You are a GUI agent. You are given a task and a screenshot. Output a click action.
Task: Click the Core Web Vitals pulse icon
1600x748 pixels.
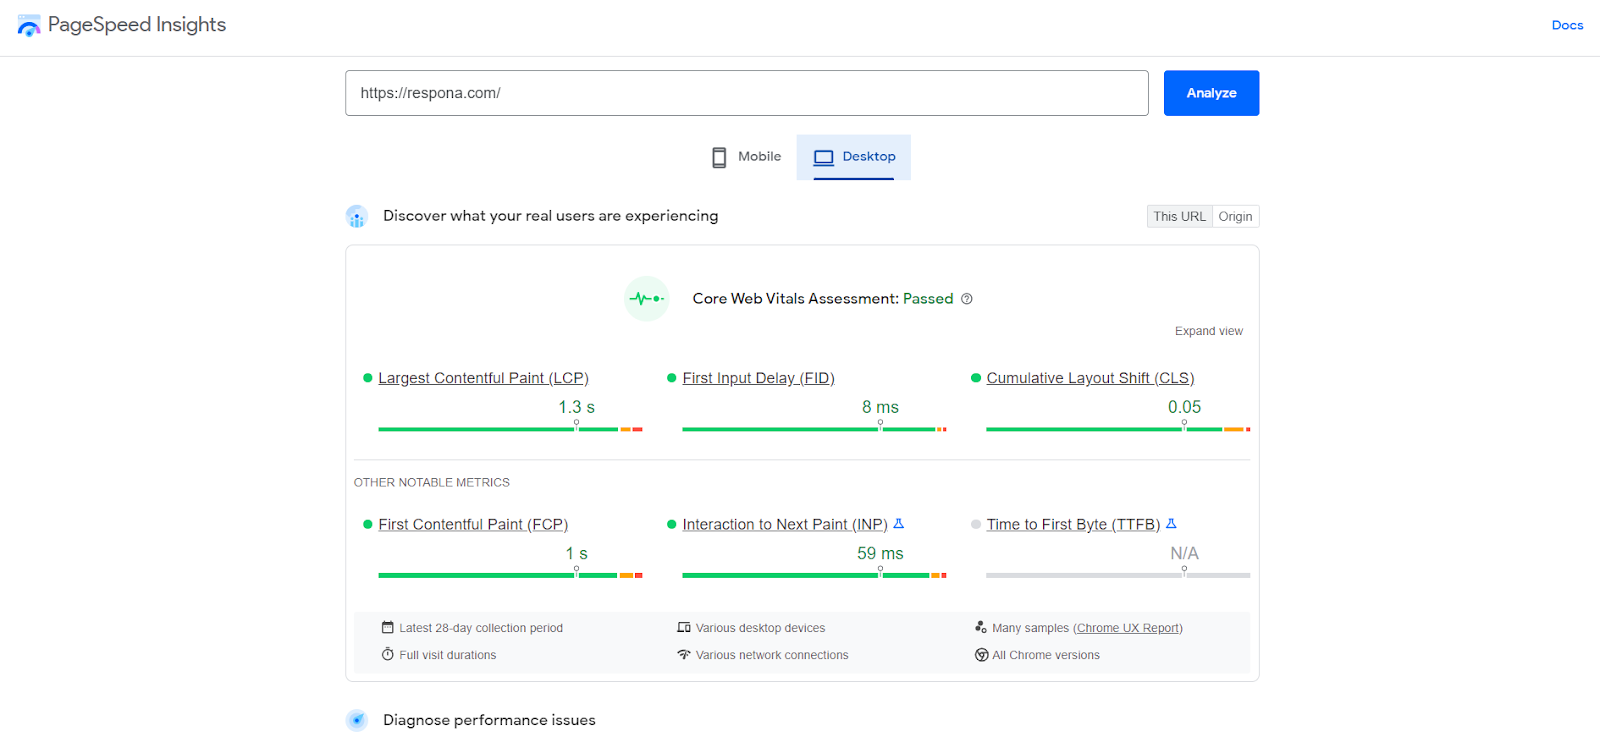click(x=647, y=298)
